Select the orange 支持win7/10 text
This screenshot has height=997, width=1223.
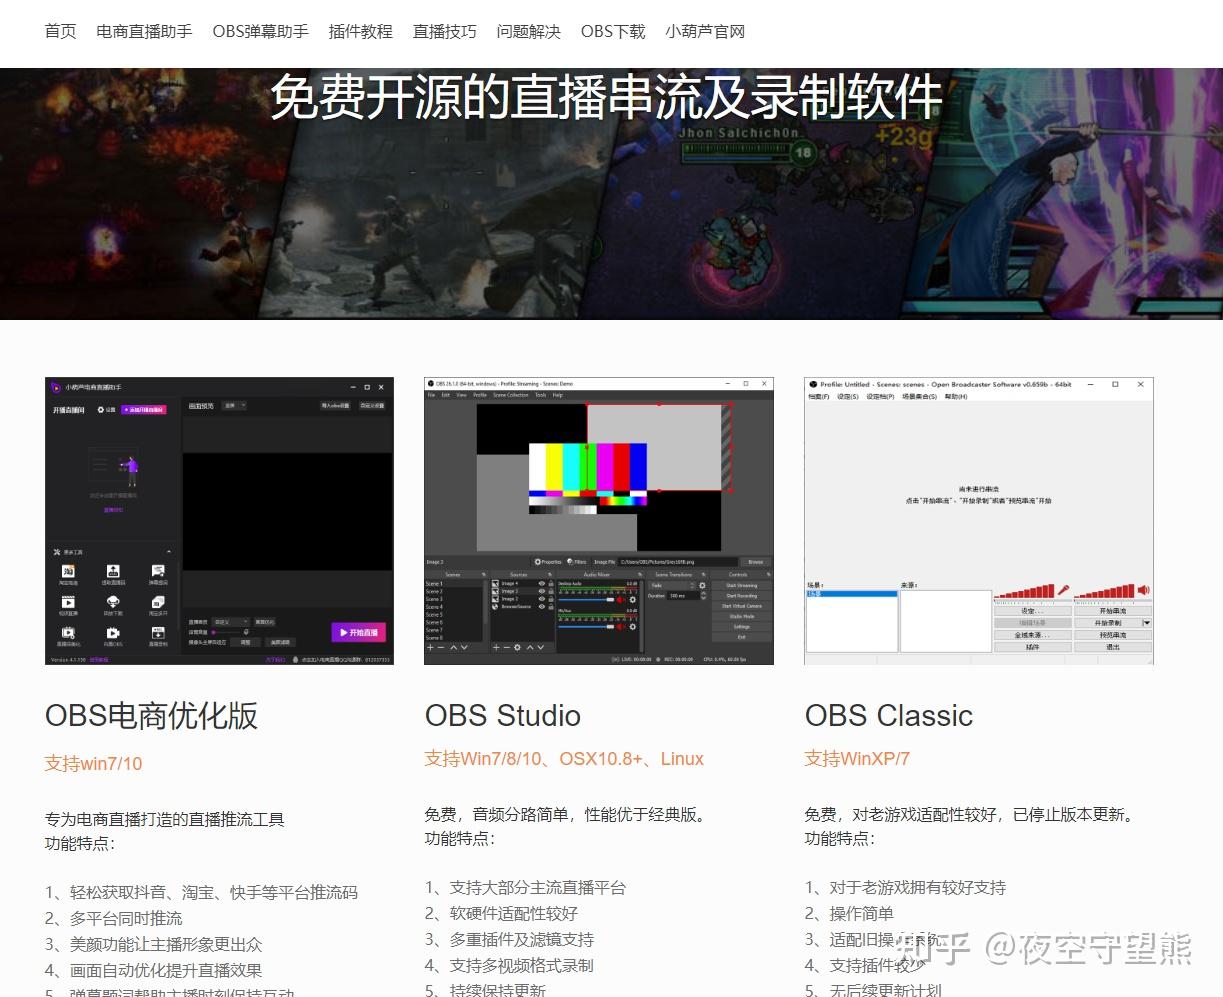93,764
